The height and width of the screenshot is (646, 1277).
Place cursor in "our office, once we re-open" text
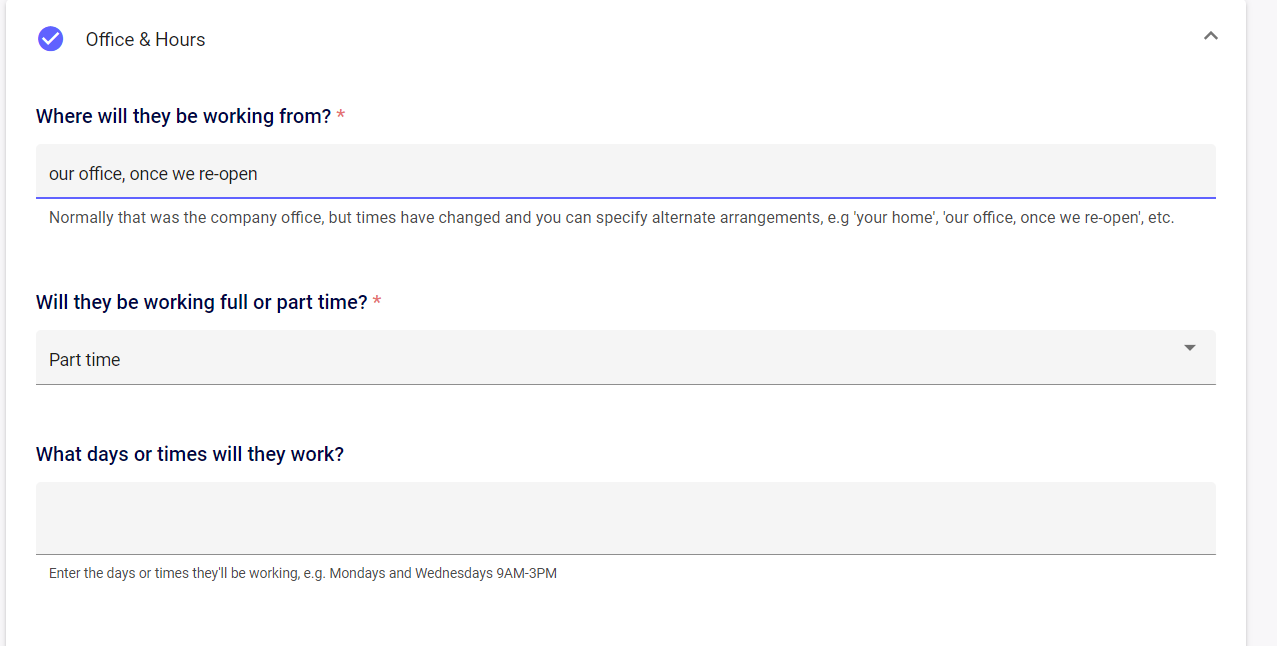tap(153, 174)
